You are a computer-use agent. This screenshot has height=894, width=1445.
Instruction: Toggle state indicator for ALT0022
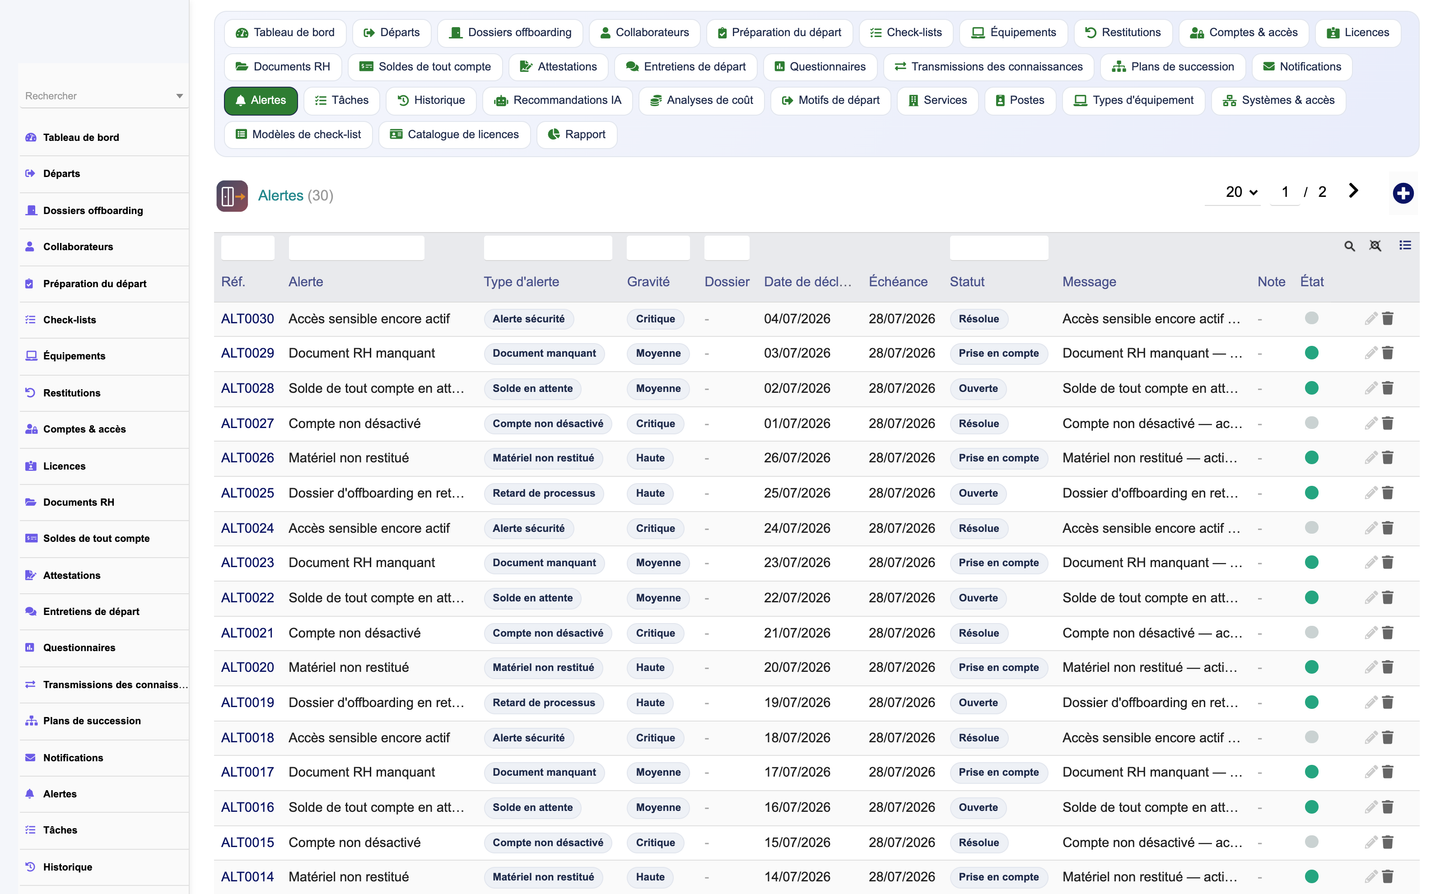(x=1311, y=598)
